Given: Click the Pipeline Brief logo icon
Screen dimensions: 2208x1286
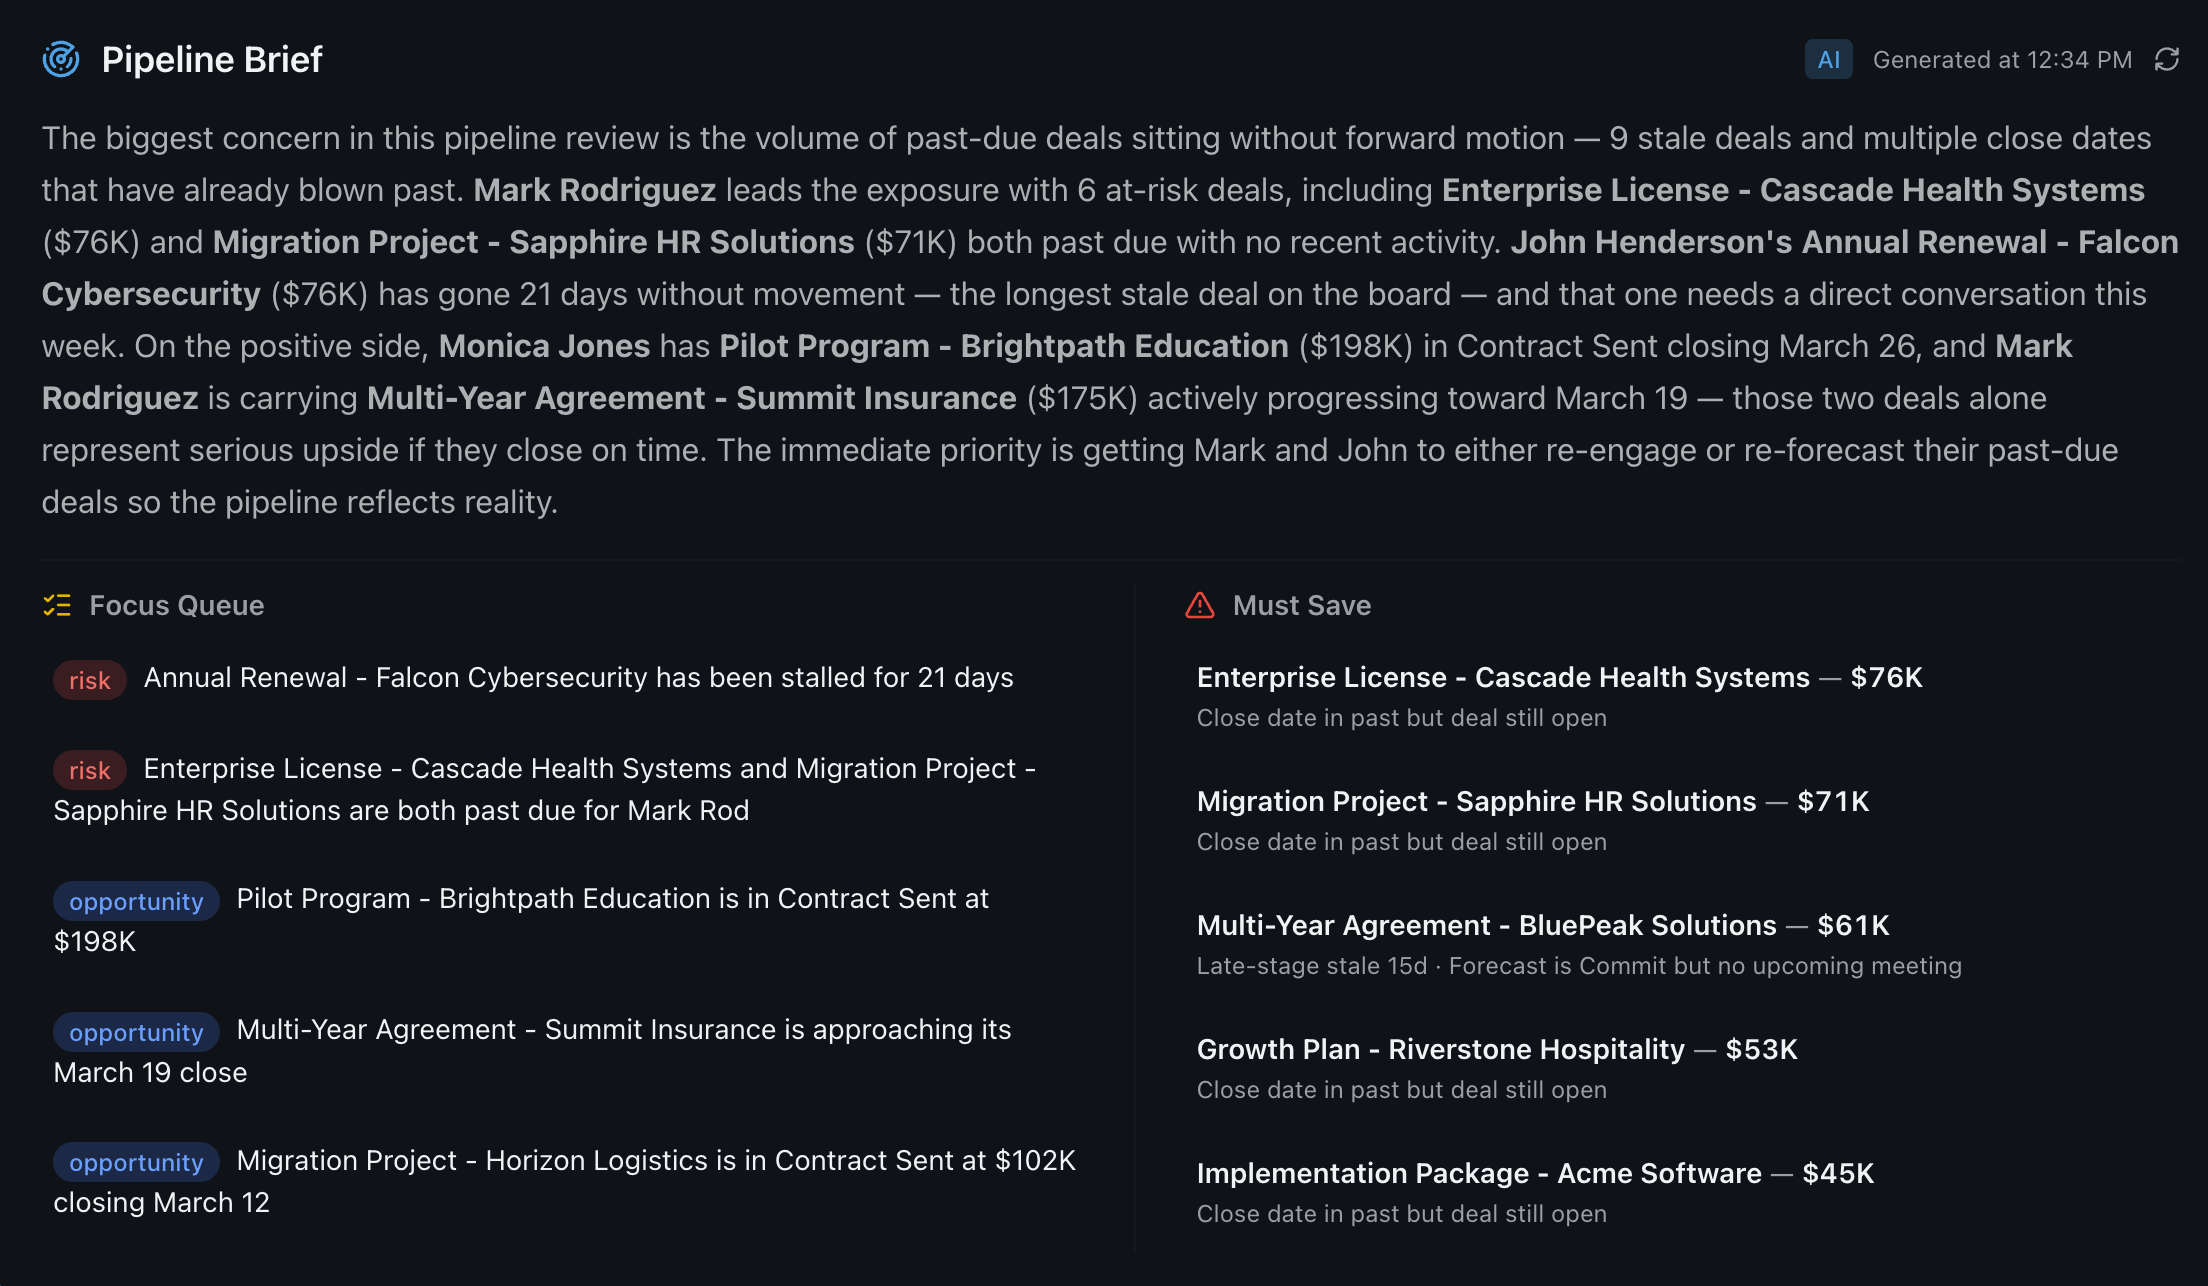Looking at the screenshot, I should [x=61, y=58].
